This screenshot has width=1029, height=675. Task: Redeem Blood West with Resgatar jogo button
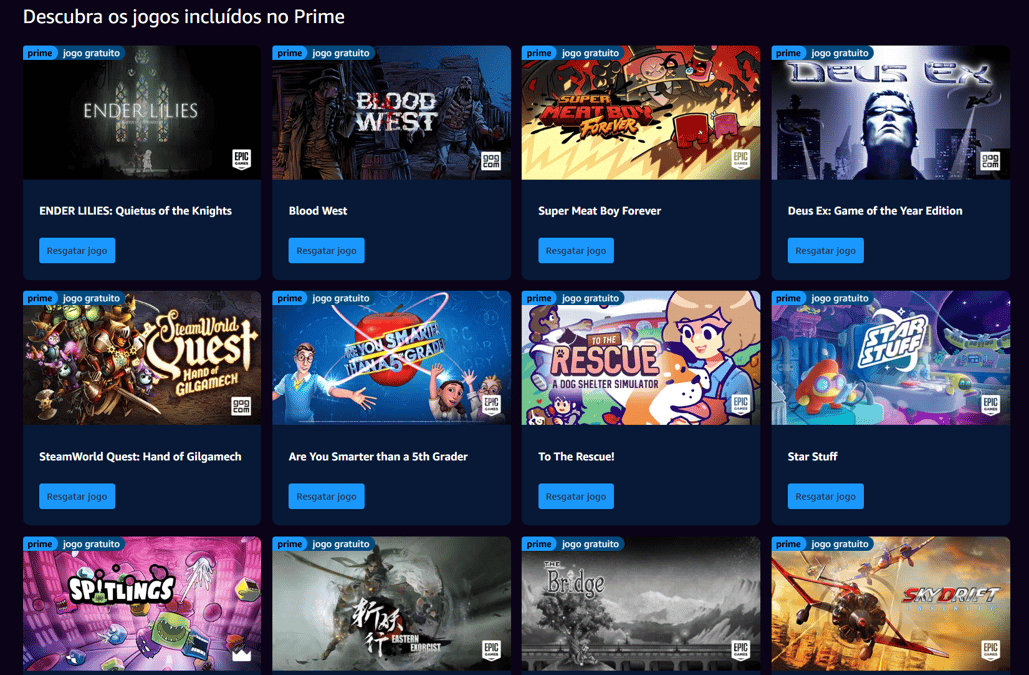326,251
